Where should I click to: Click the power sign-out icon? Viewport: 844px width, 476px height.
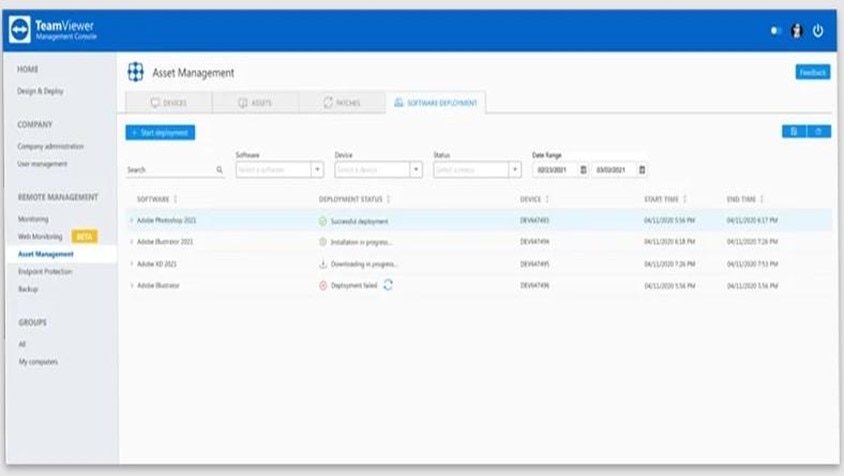point(818,31)
